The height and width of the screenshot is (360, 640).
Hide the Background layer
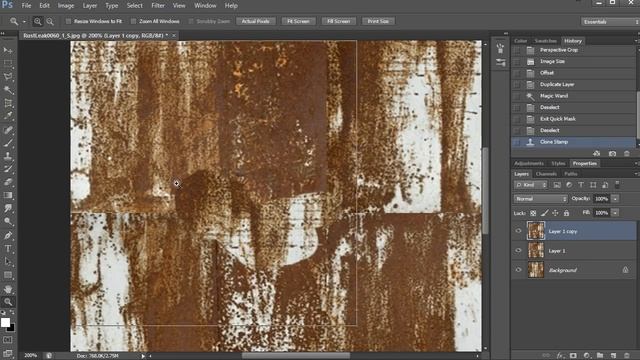point(518,270)
